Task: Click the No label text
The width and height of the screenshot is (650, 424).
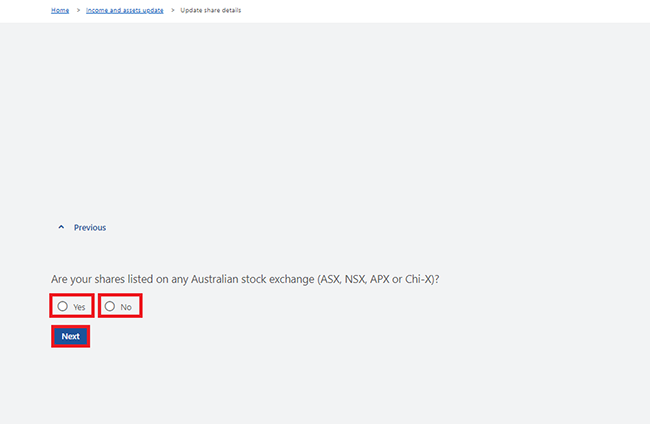Action: [126, 307]
